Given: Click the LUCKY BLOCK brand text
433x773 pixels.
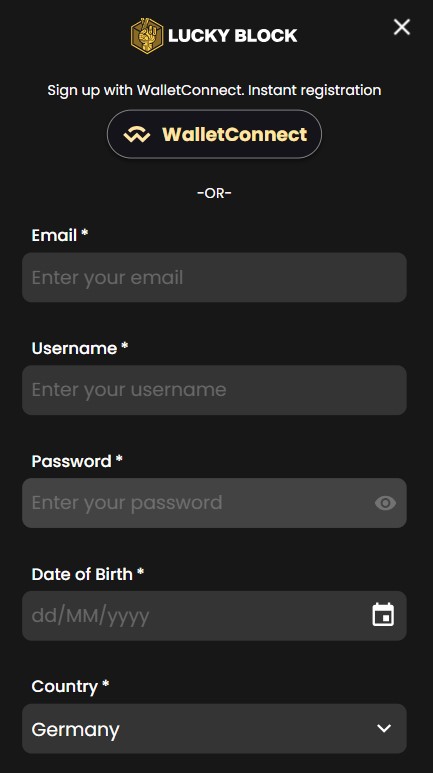Looking at the screenshot, I should 233,35.
